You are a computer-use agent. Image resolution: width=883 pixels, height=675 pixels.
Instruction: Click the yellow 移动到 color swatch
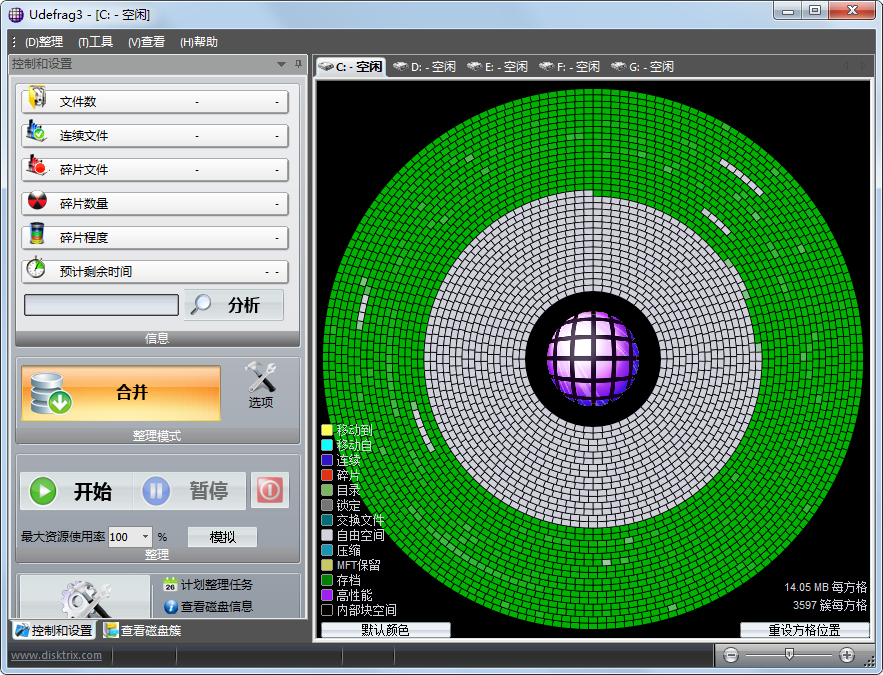point(327,430)
